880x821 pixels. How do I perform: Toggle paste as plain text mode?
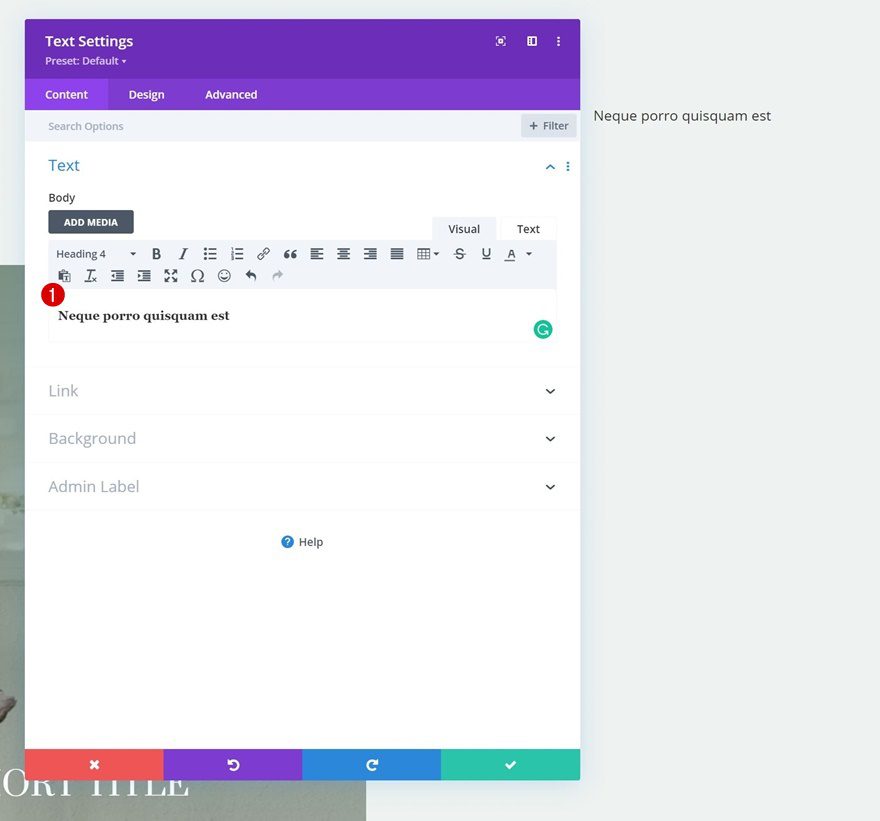(64, 275)
